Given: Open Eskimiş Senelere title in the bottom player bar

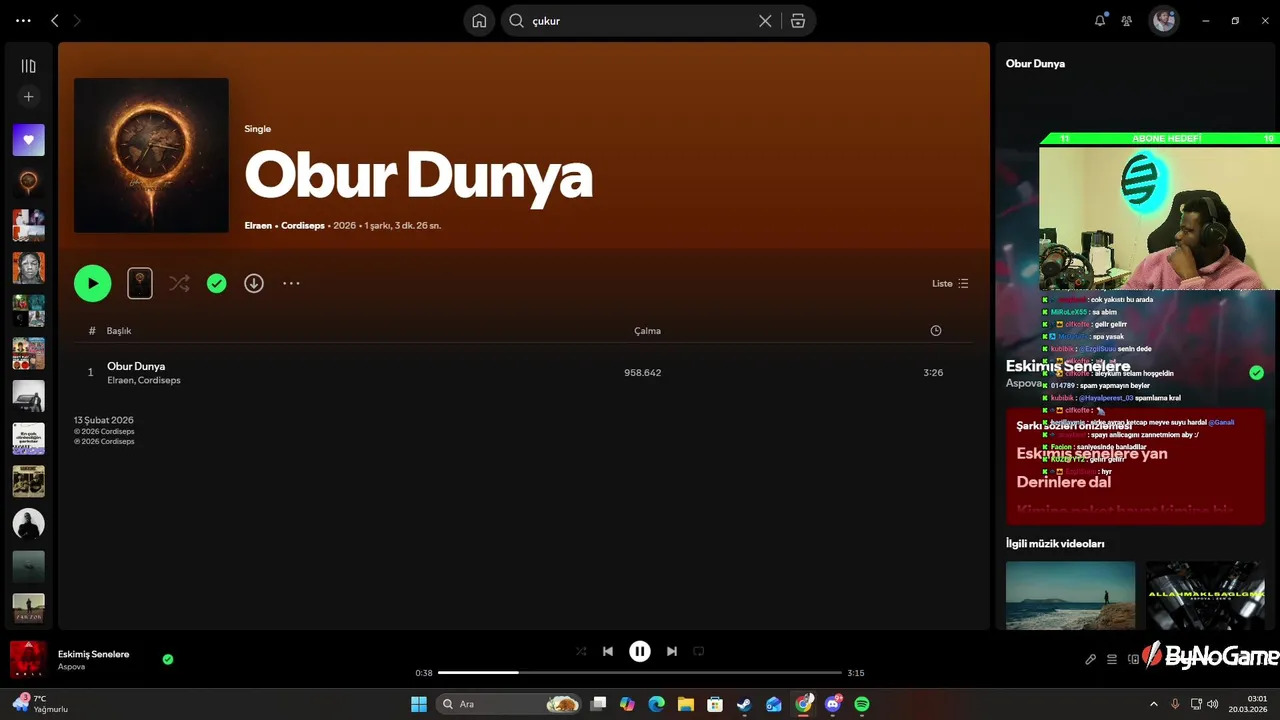Looking at the screenshot, I should (93, 654).
